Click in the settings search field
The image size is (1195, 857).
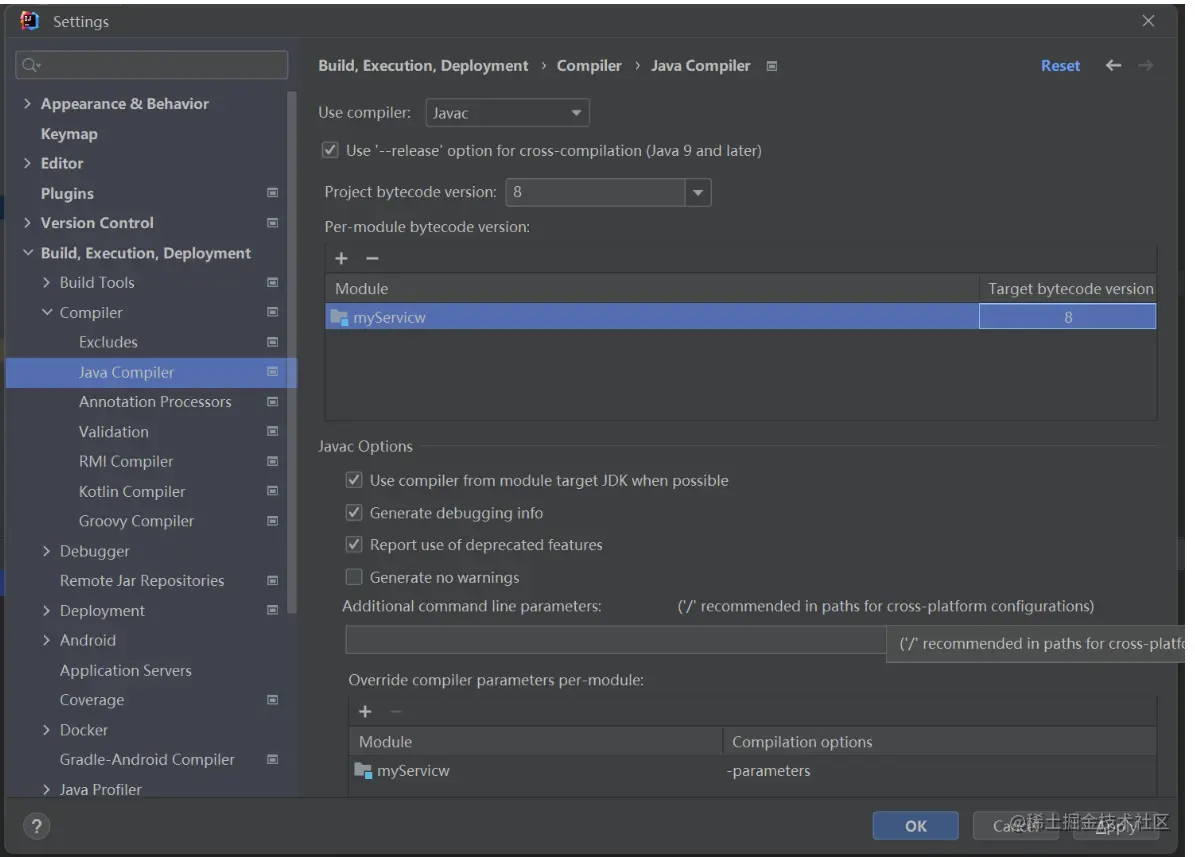point(152,65)
